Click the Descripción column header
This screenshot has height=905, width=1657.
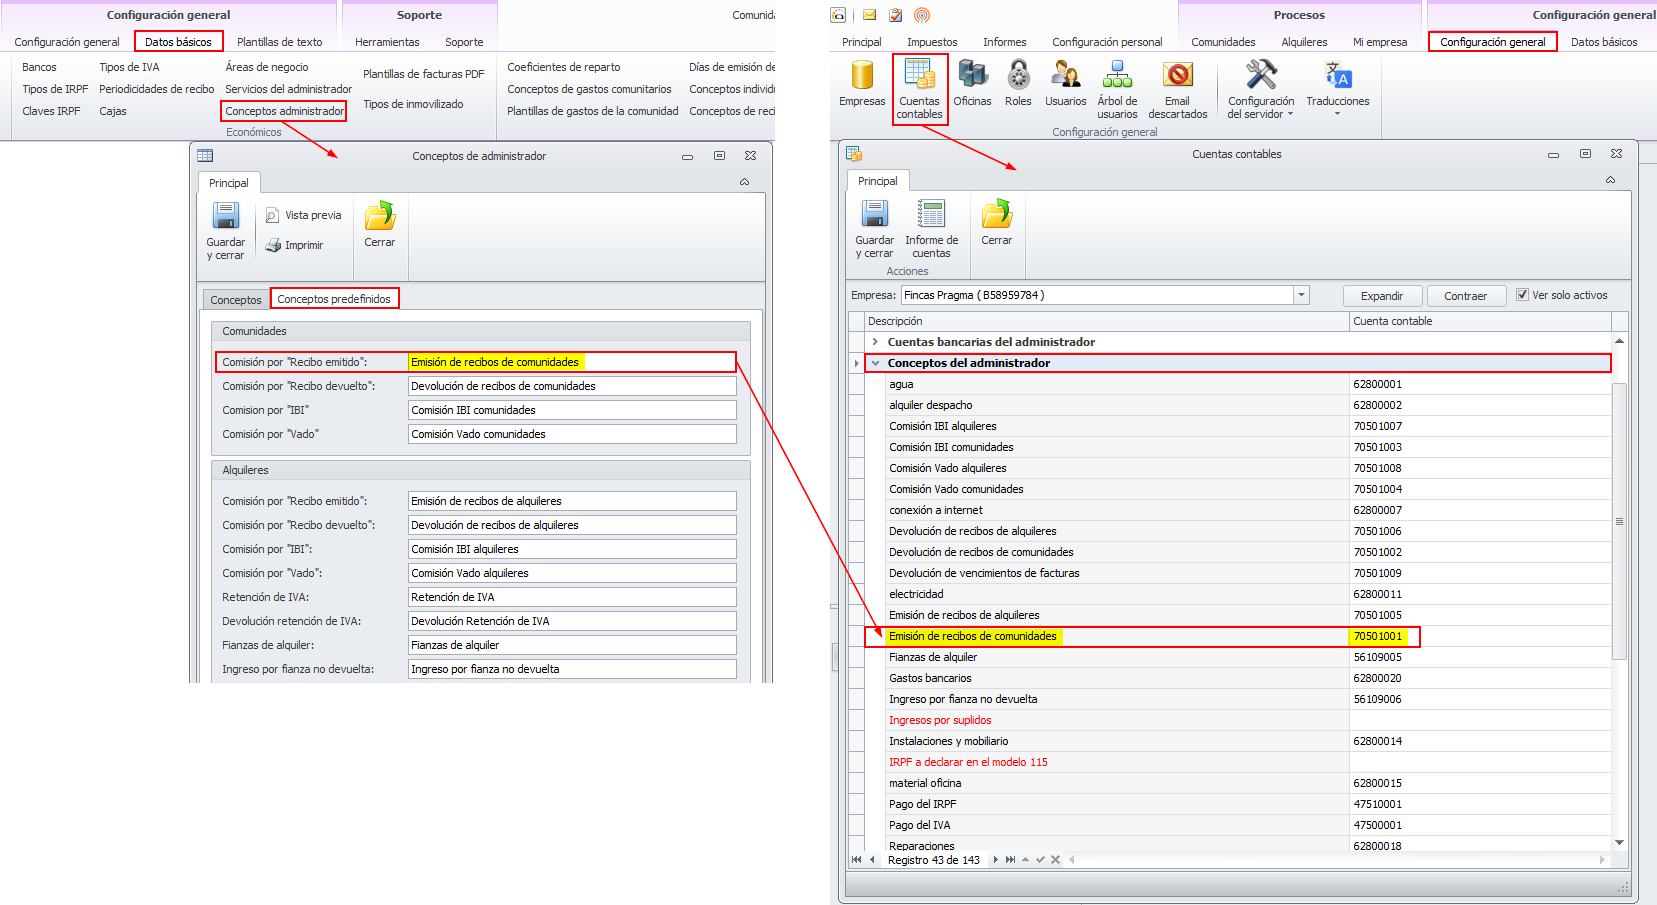click(x=1107, y=321)
